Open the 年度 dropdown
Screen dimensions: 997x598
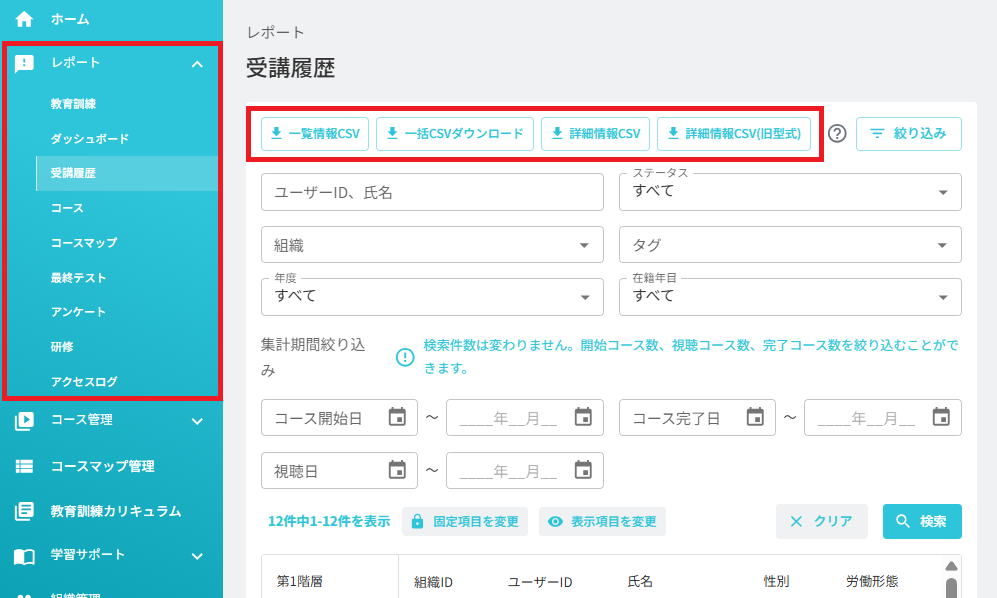pos(432,297)
